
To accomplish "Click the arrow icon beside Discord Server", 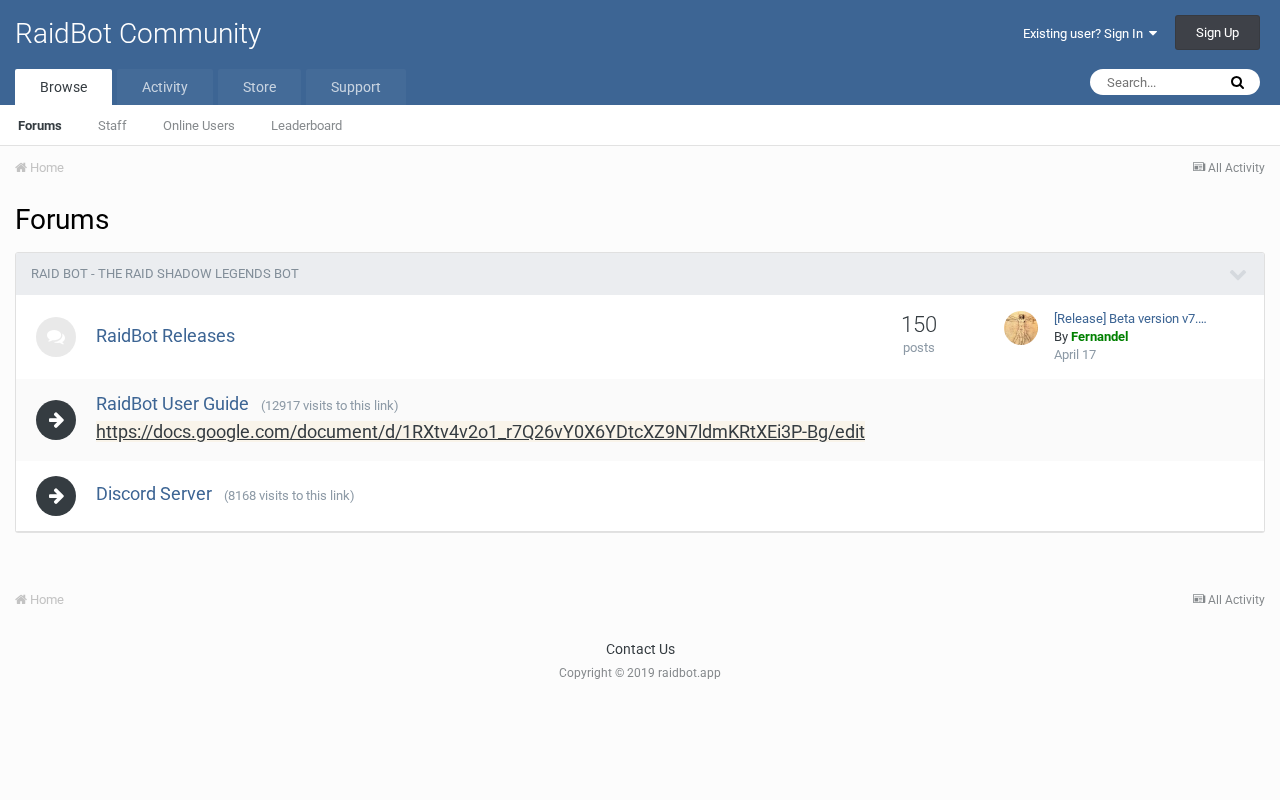I will [56, 496].
